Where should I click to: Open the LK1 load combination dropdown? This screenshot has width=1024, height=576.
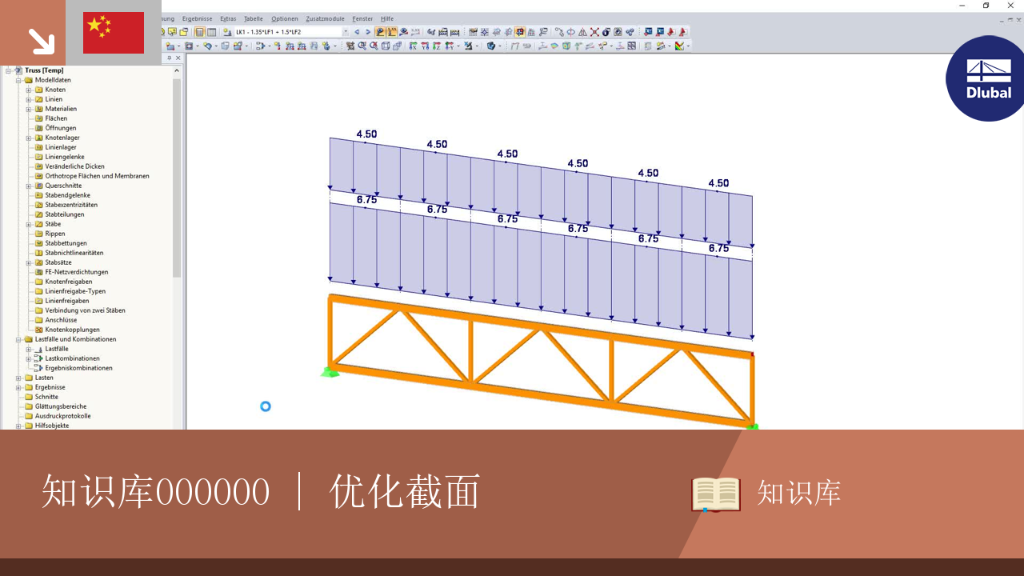pos(345,32)
